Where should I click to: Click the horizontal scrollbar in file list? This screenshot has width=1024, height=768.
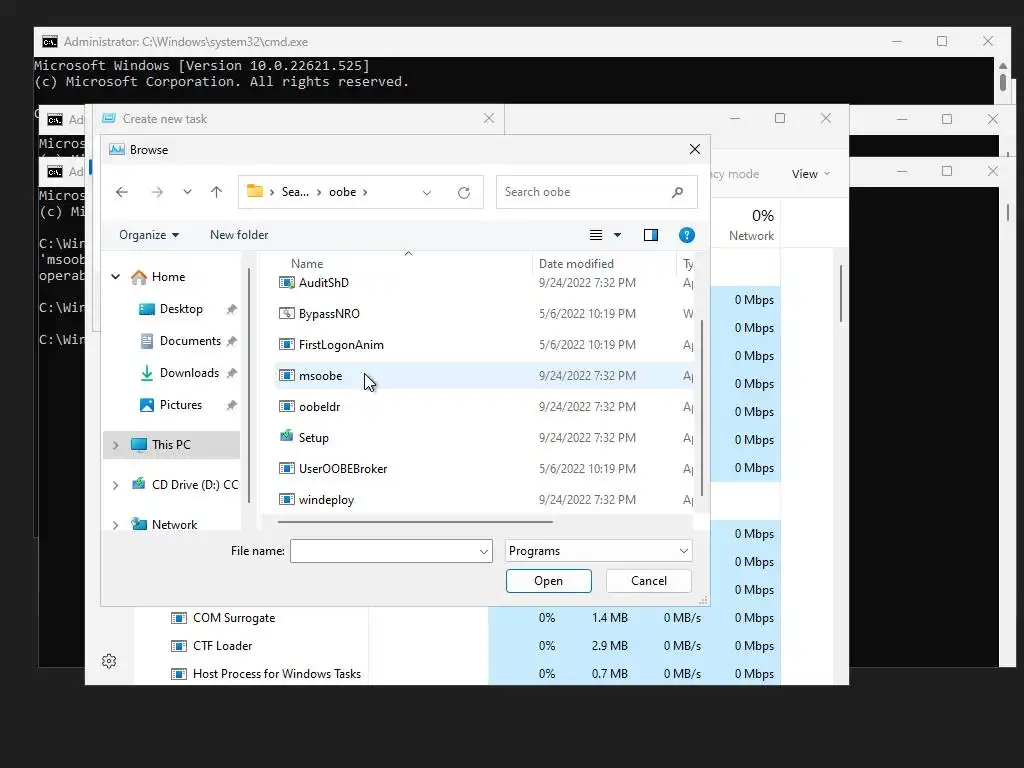(415, 522)
